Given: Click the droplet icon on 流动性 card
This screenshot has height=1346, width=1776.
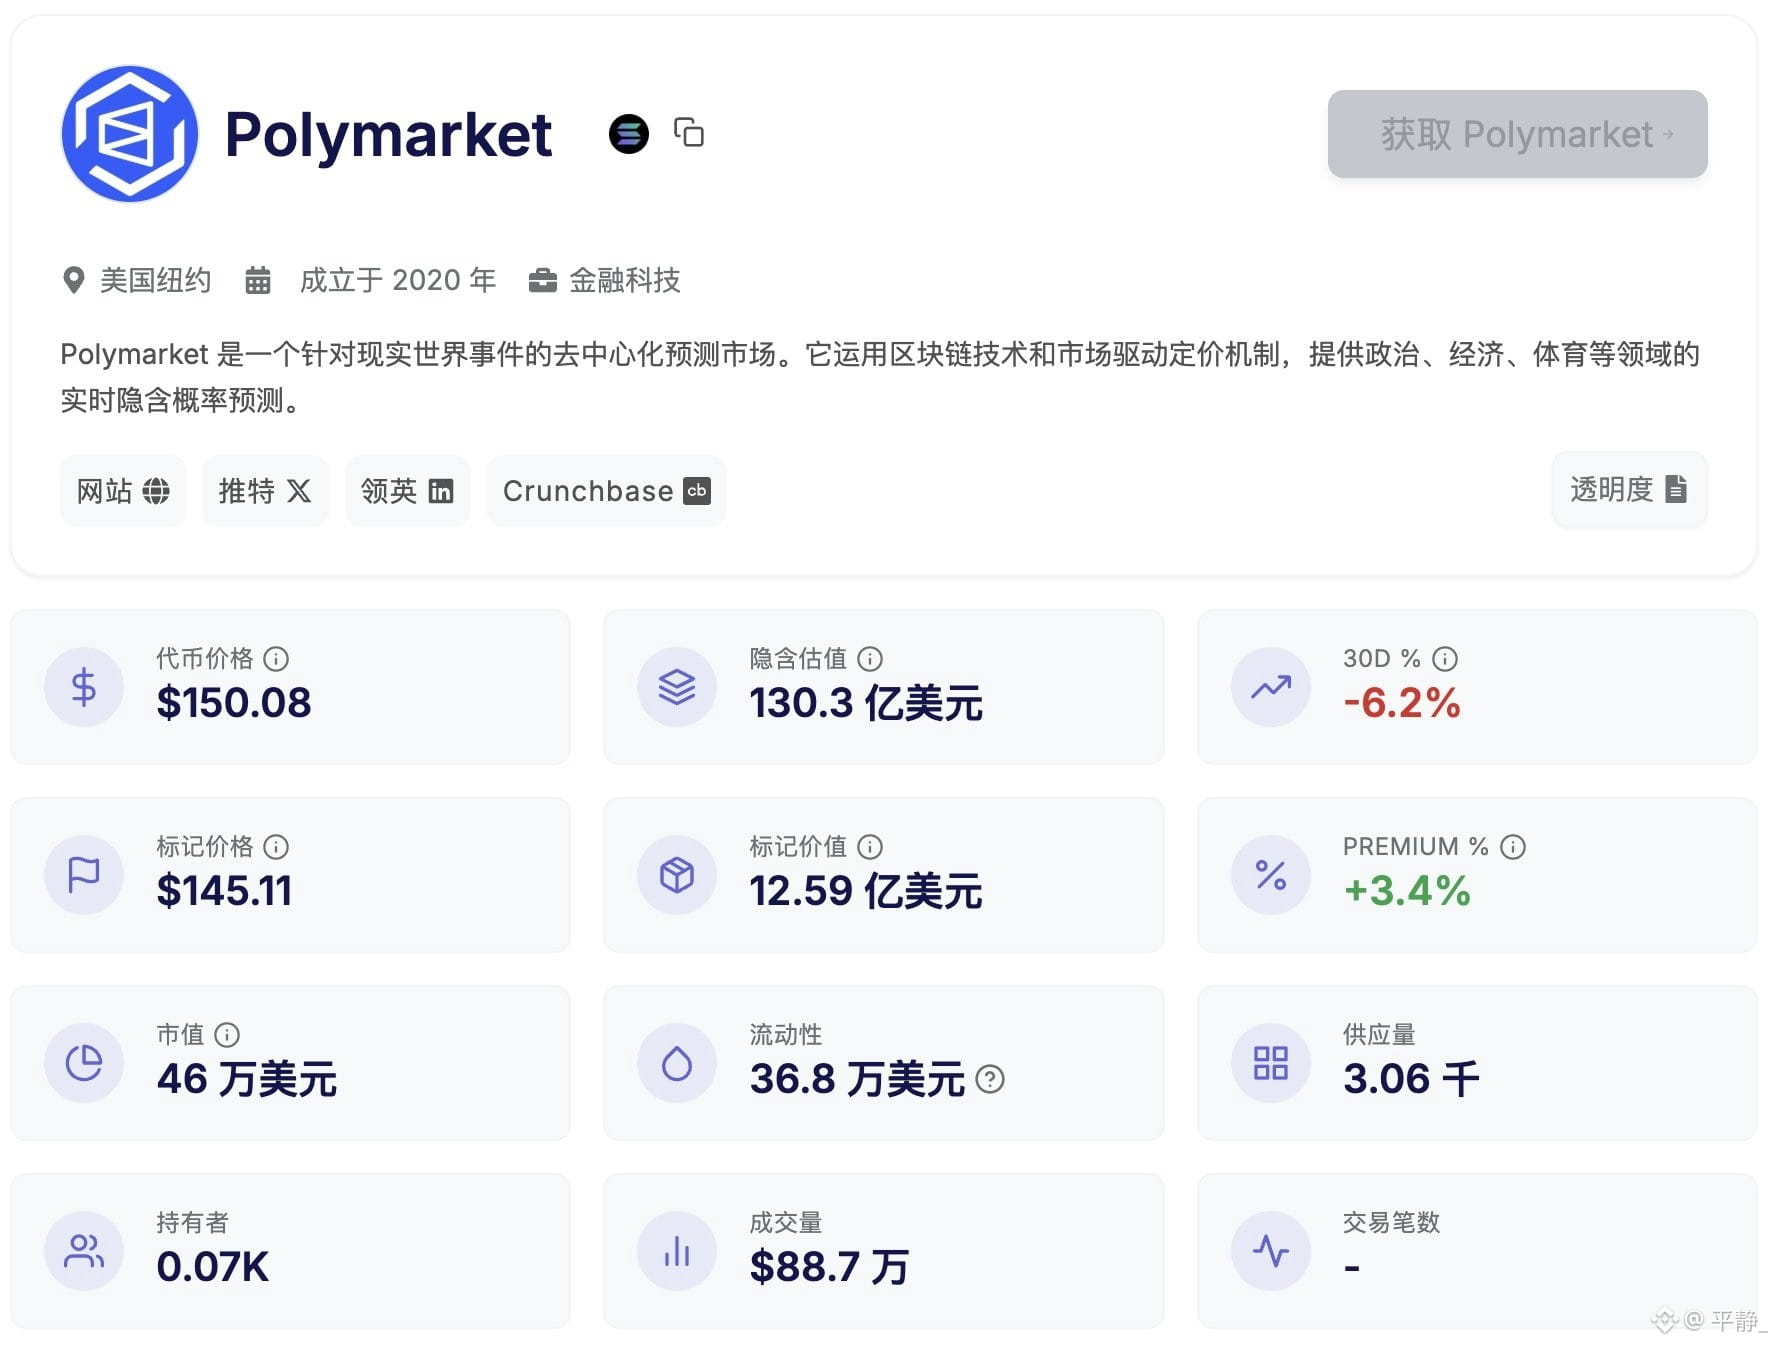Looking at the screenshot, I should tap(677, 1063).
